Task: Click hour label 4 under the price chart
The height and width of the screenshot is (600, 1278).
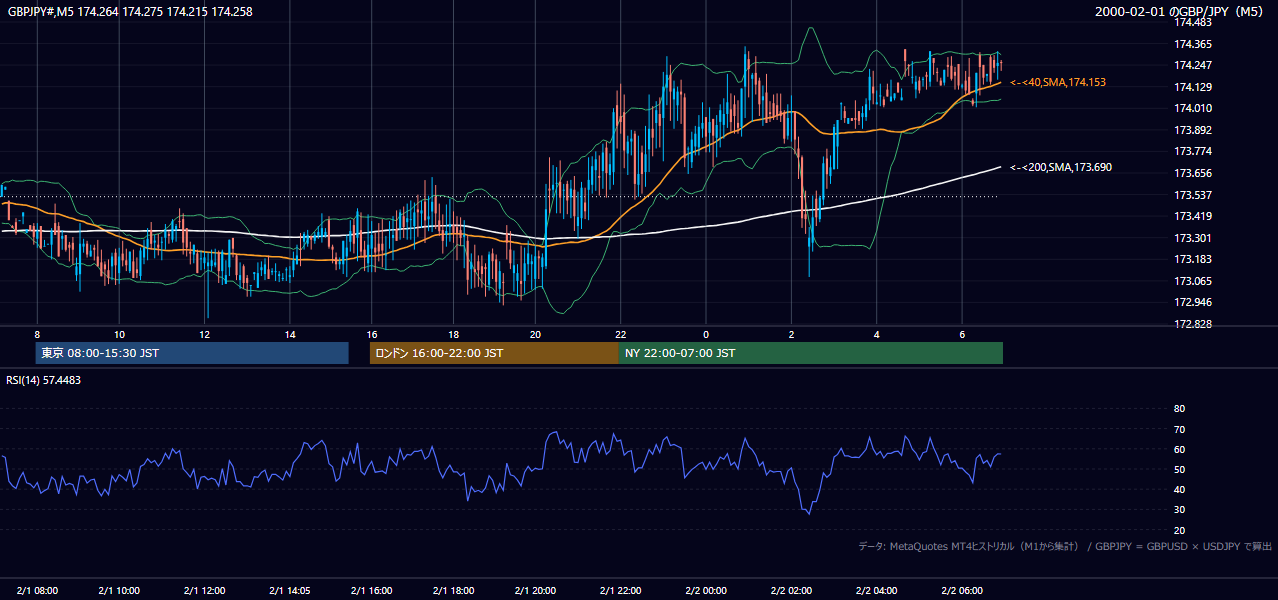Action: tap(877, 334)
